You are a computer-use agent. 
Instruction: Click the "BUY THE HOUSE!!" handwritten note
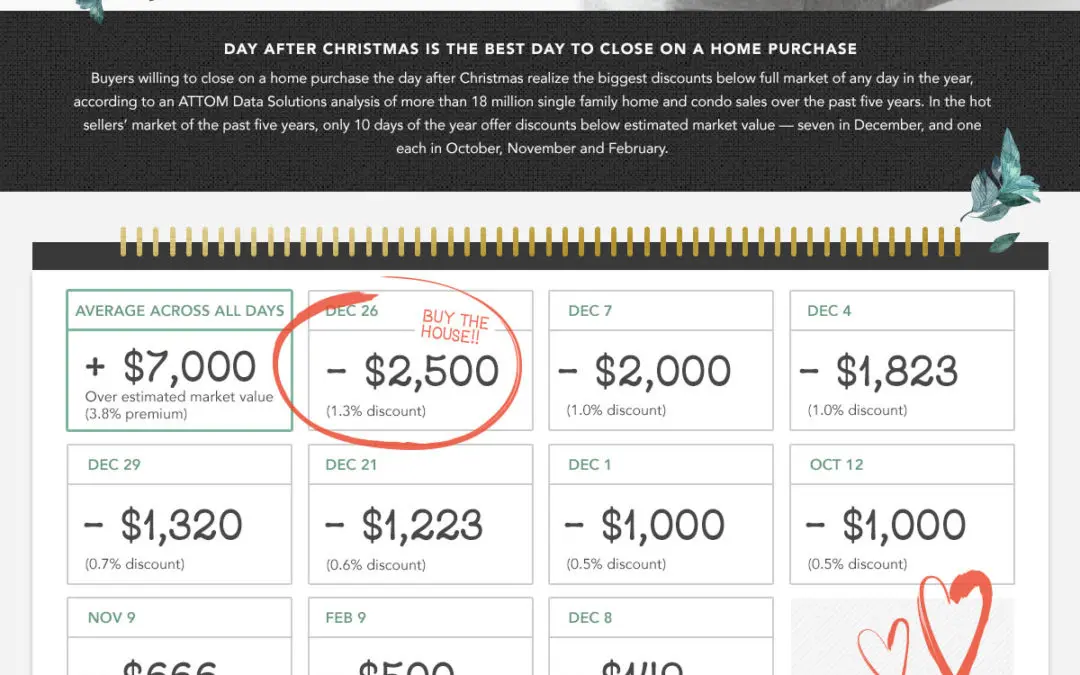point(455,325)
